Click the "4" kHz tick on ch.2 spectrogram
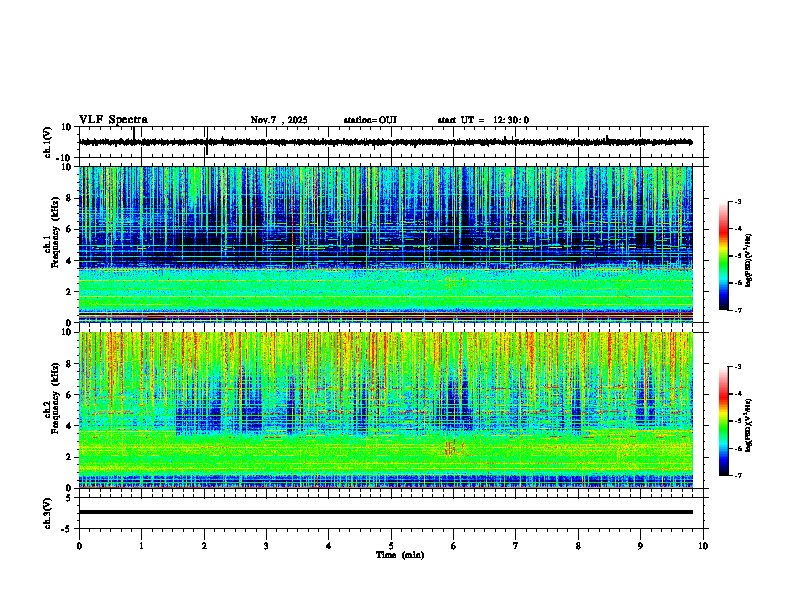 tap(70, 426)
